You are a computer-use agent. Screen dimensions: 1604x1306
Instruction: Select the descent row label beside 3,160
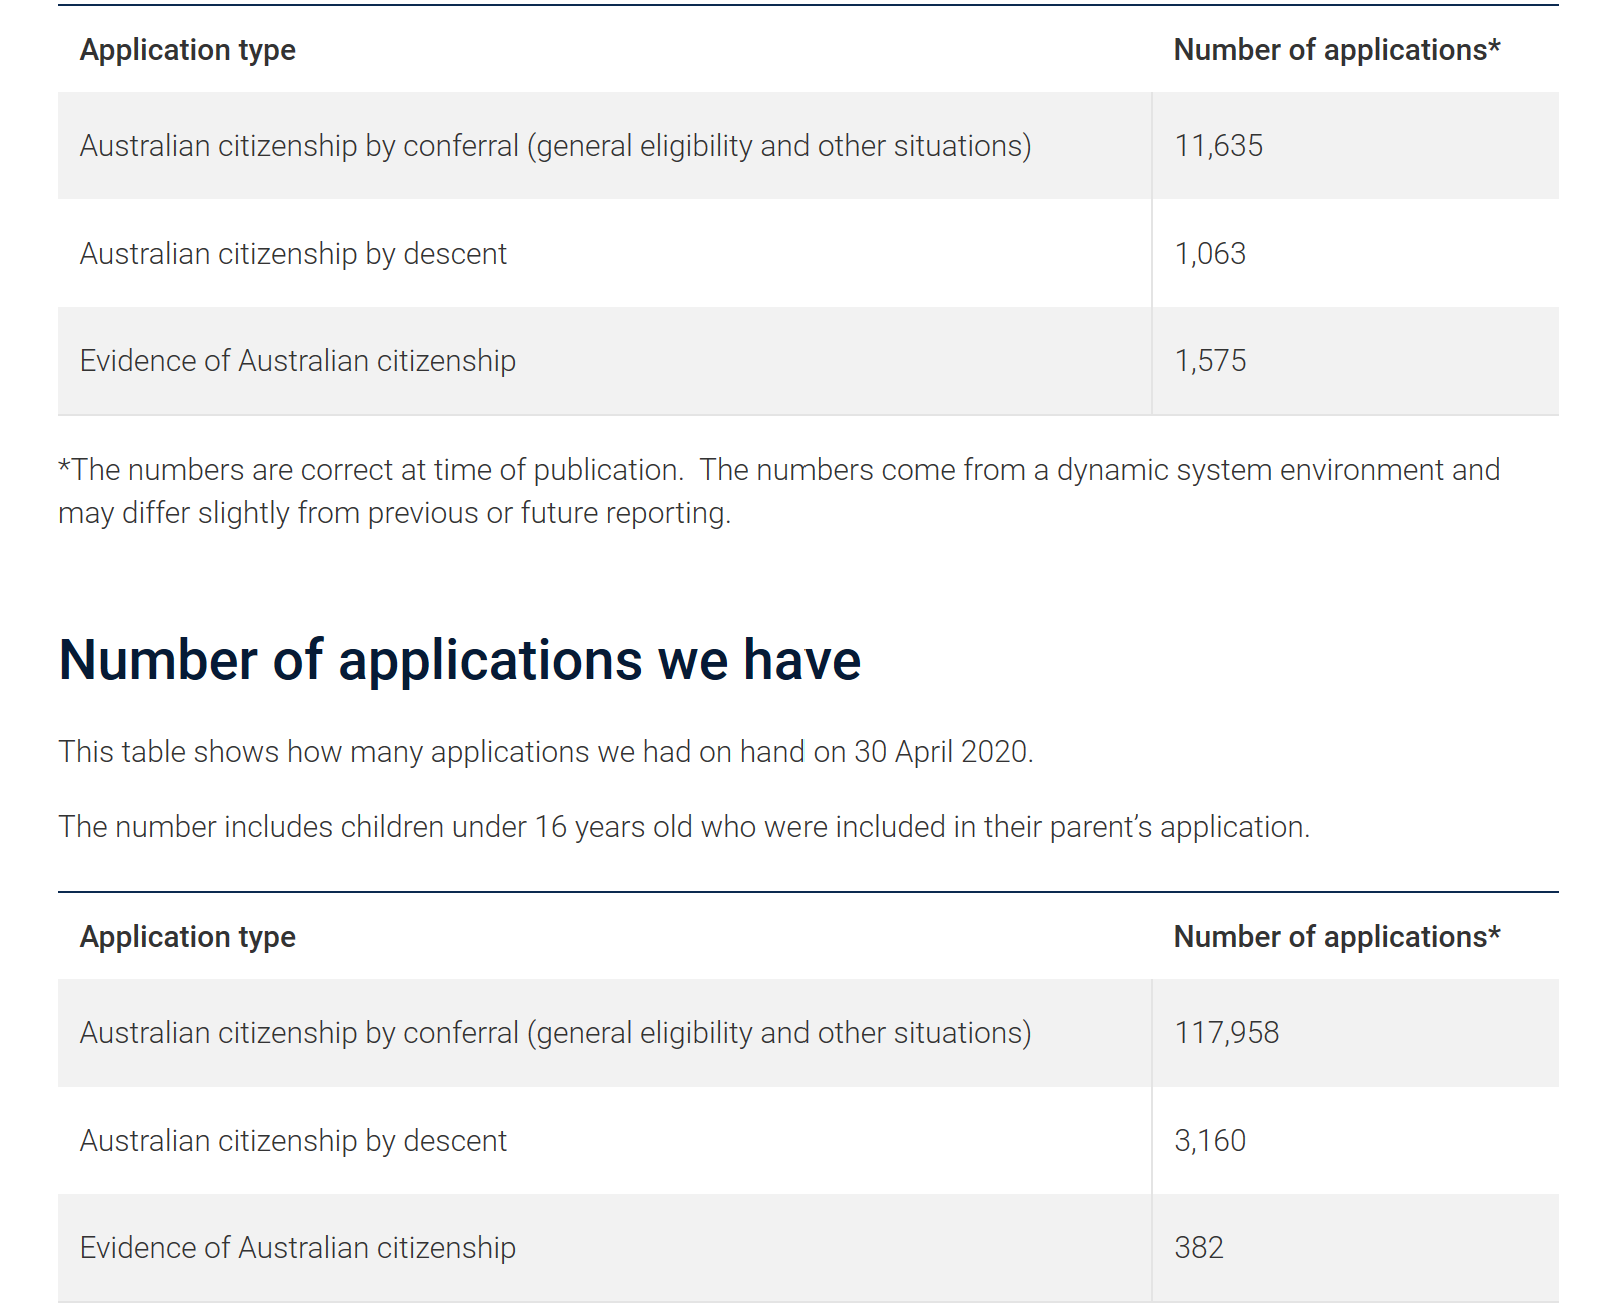click(x=293, y=1141)
